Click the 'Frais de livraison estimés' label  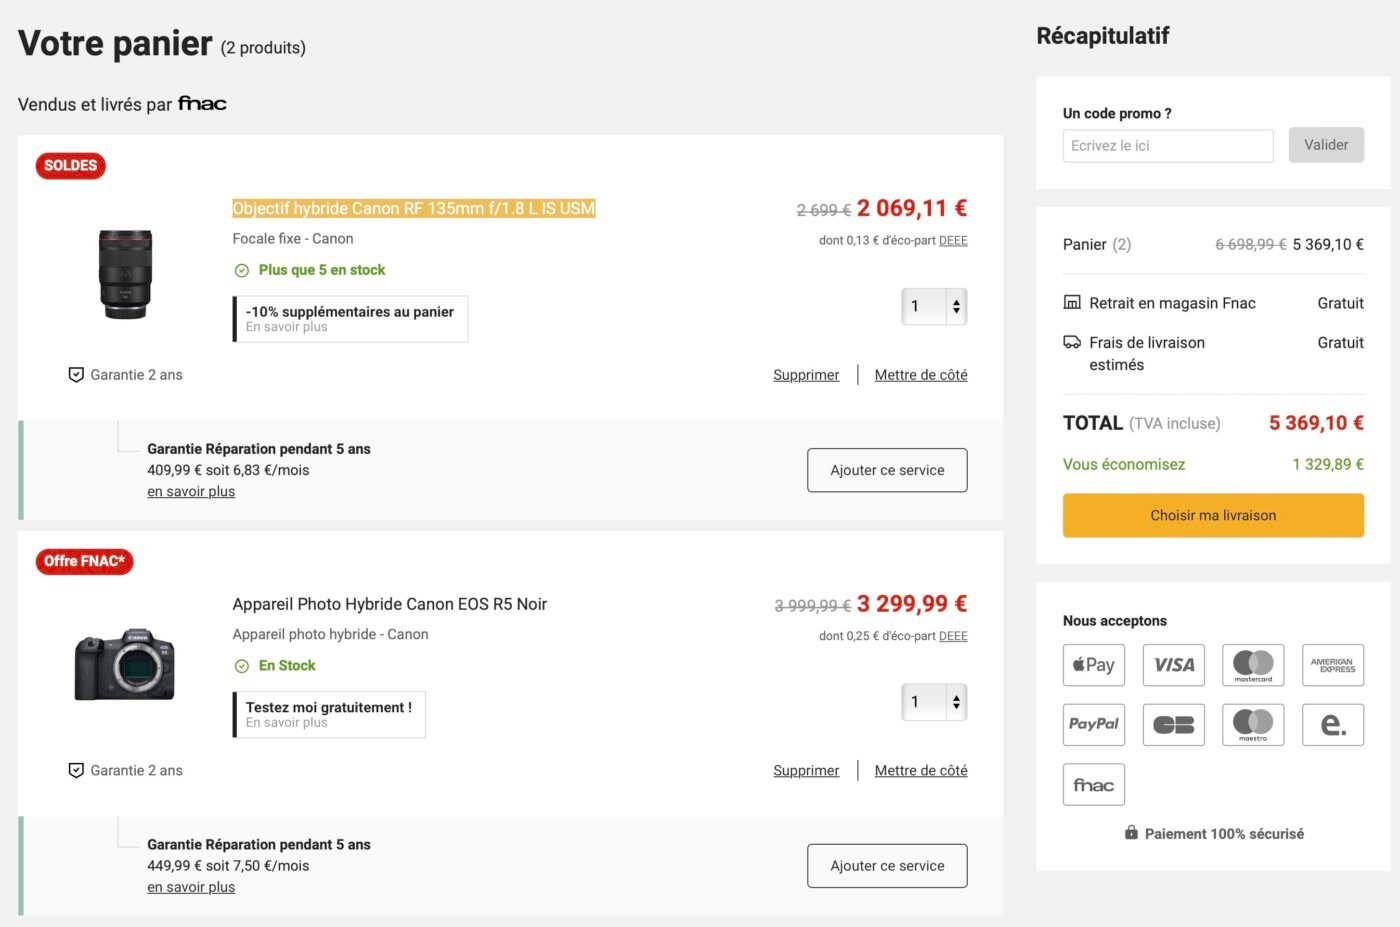click(x=1147, y=353)
